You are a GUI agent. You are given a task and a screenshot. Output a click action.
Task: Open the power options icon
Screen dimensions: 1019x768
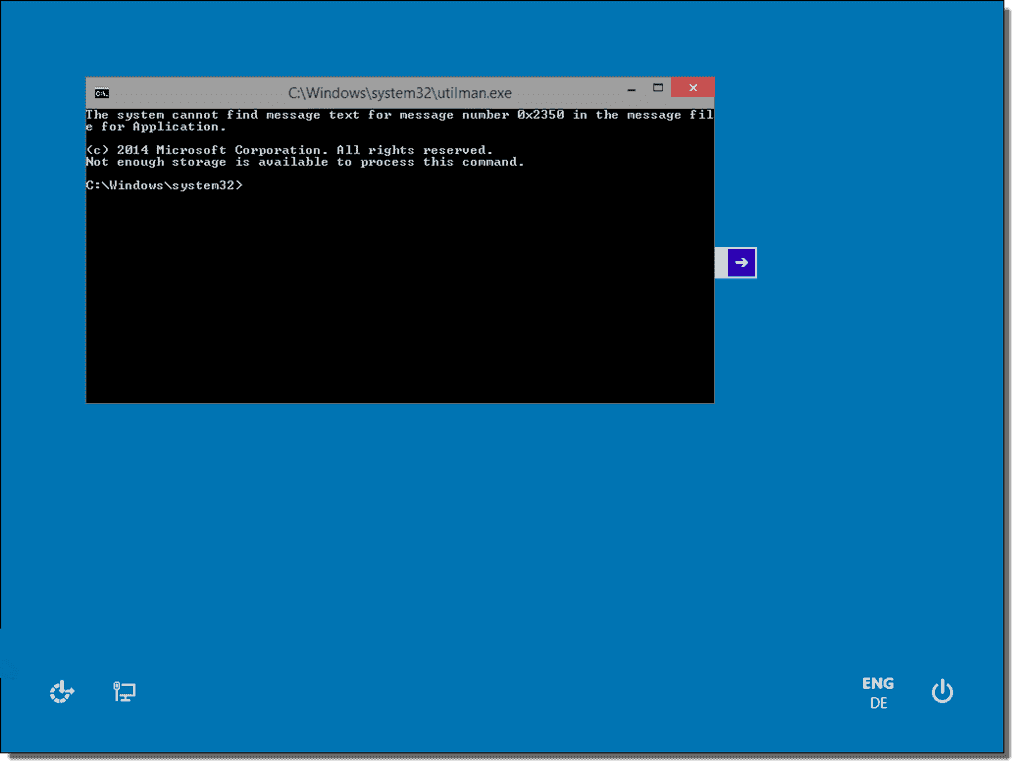[942, 691]
